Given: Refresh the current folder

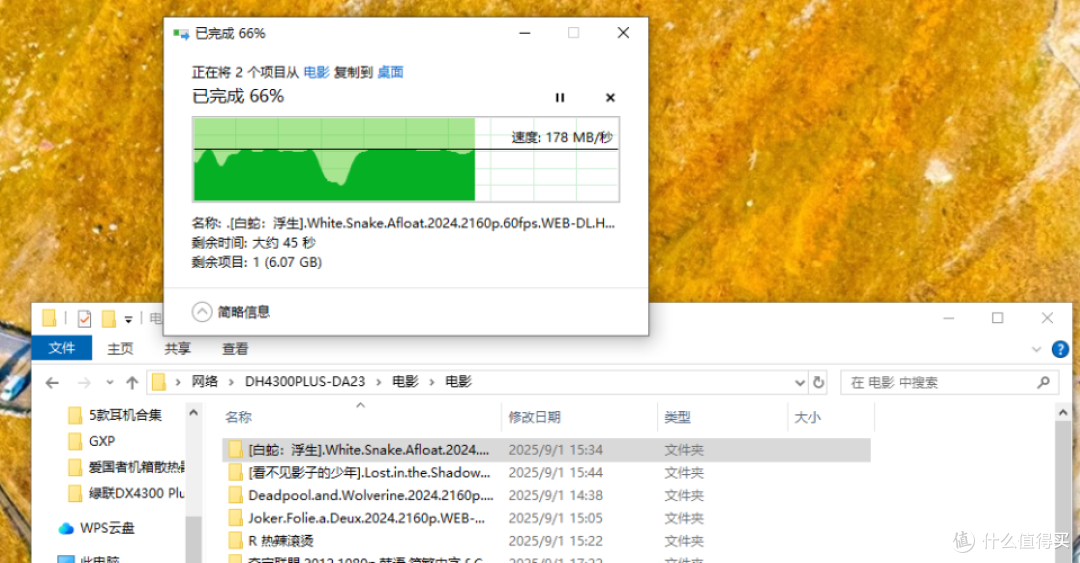Looking at the screenshot, I should point(818,382).
